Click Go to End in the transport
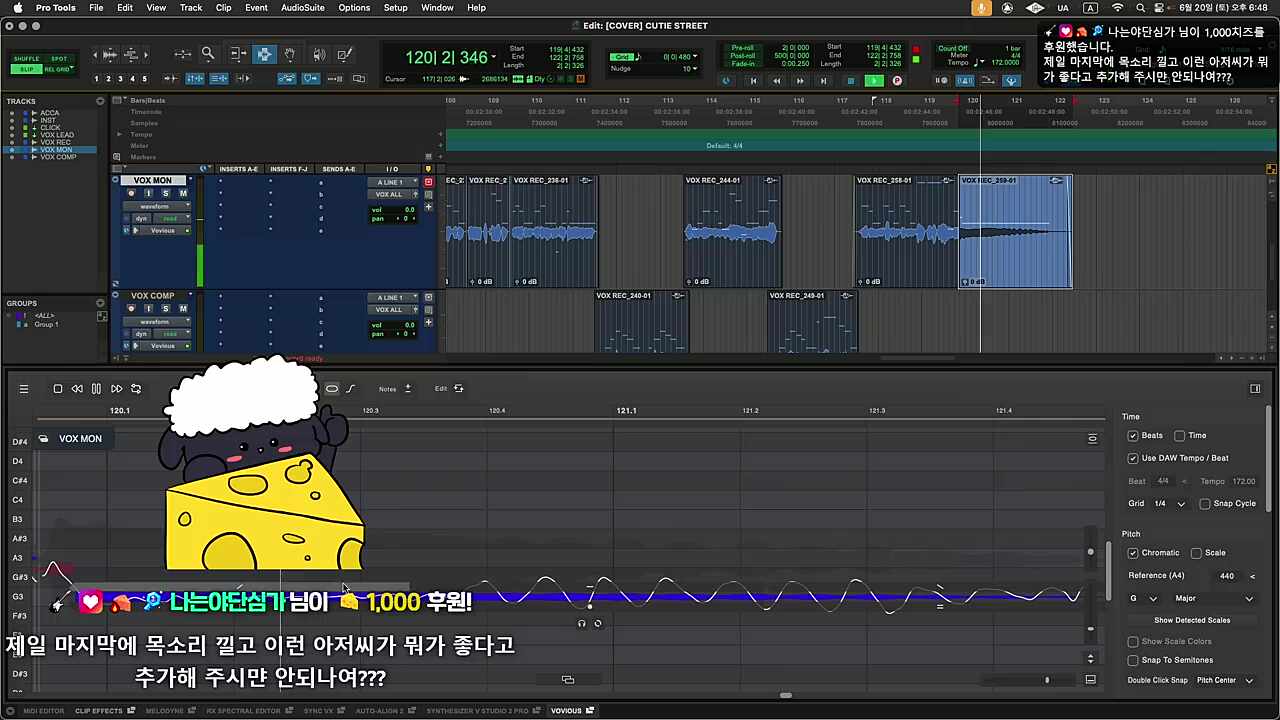 (x=823, y=81)
